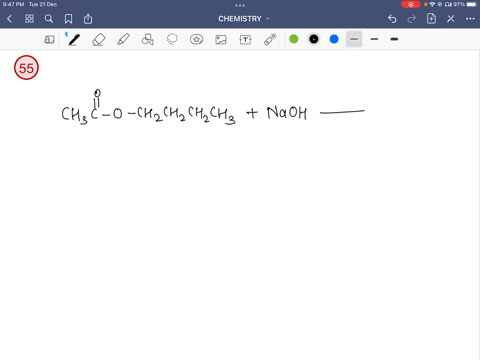The image size is (480, 360).
Task: Undo the last stroke
Action: (392, 19)
